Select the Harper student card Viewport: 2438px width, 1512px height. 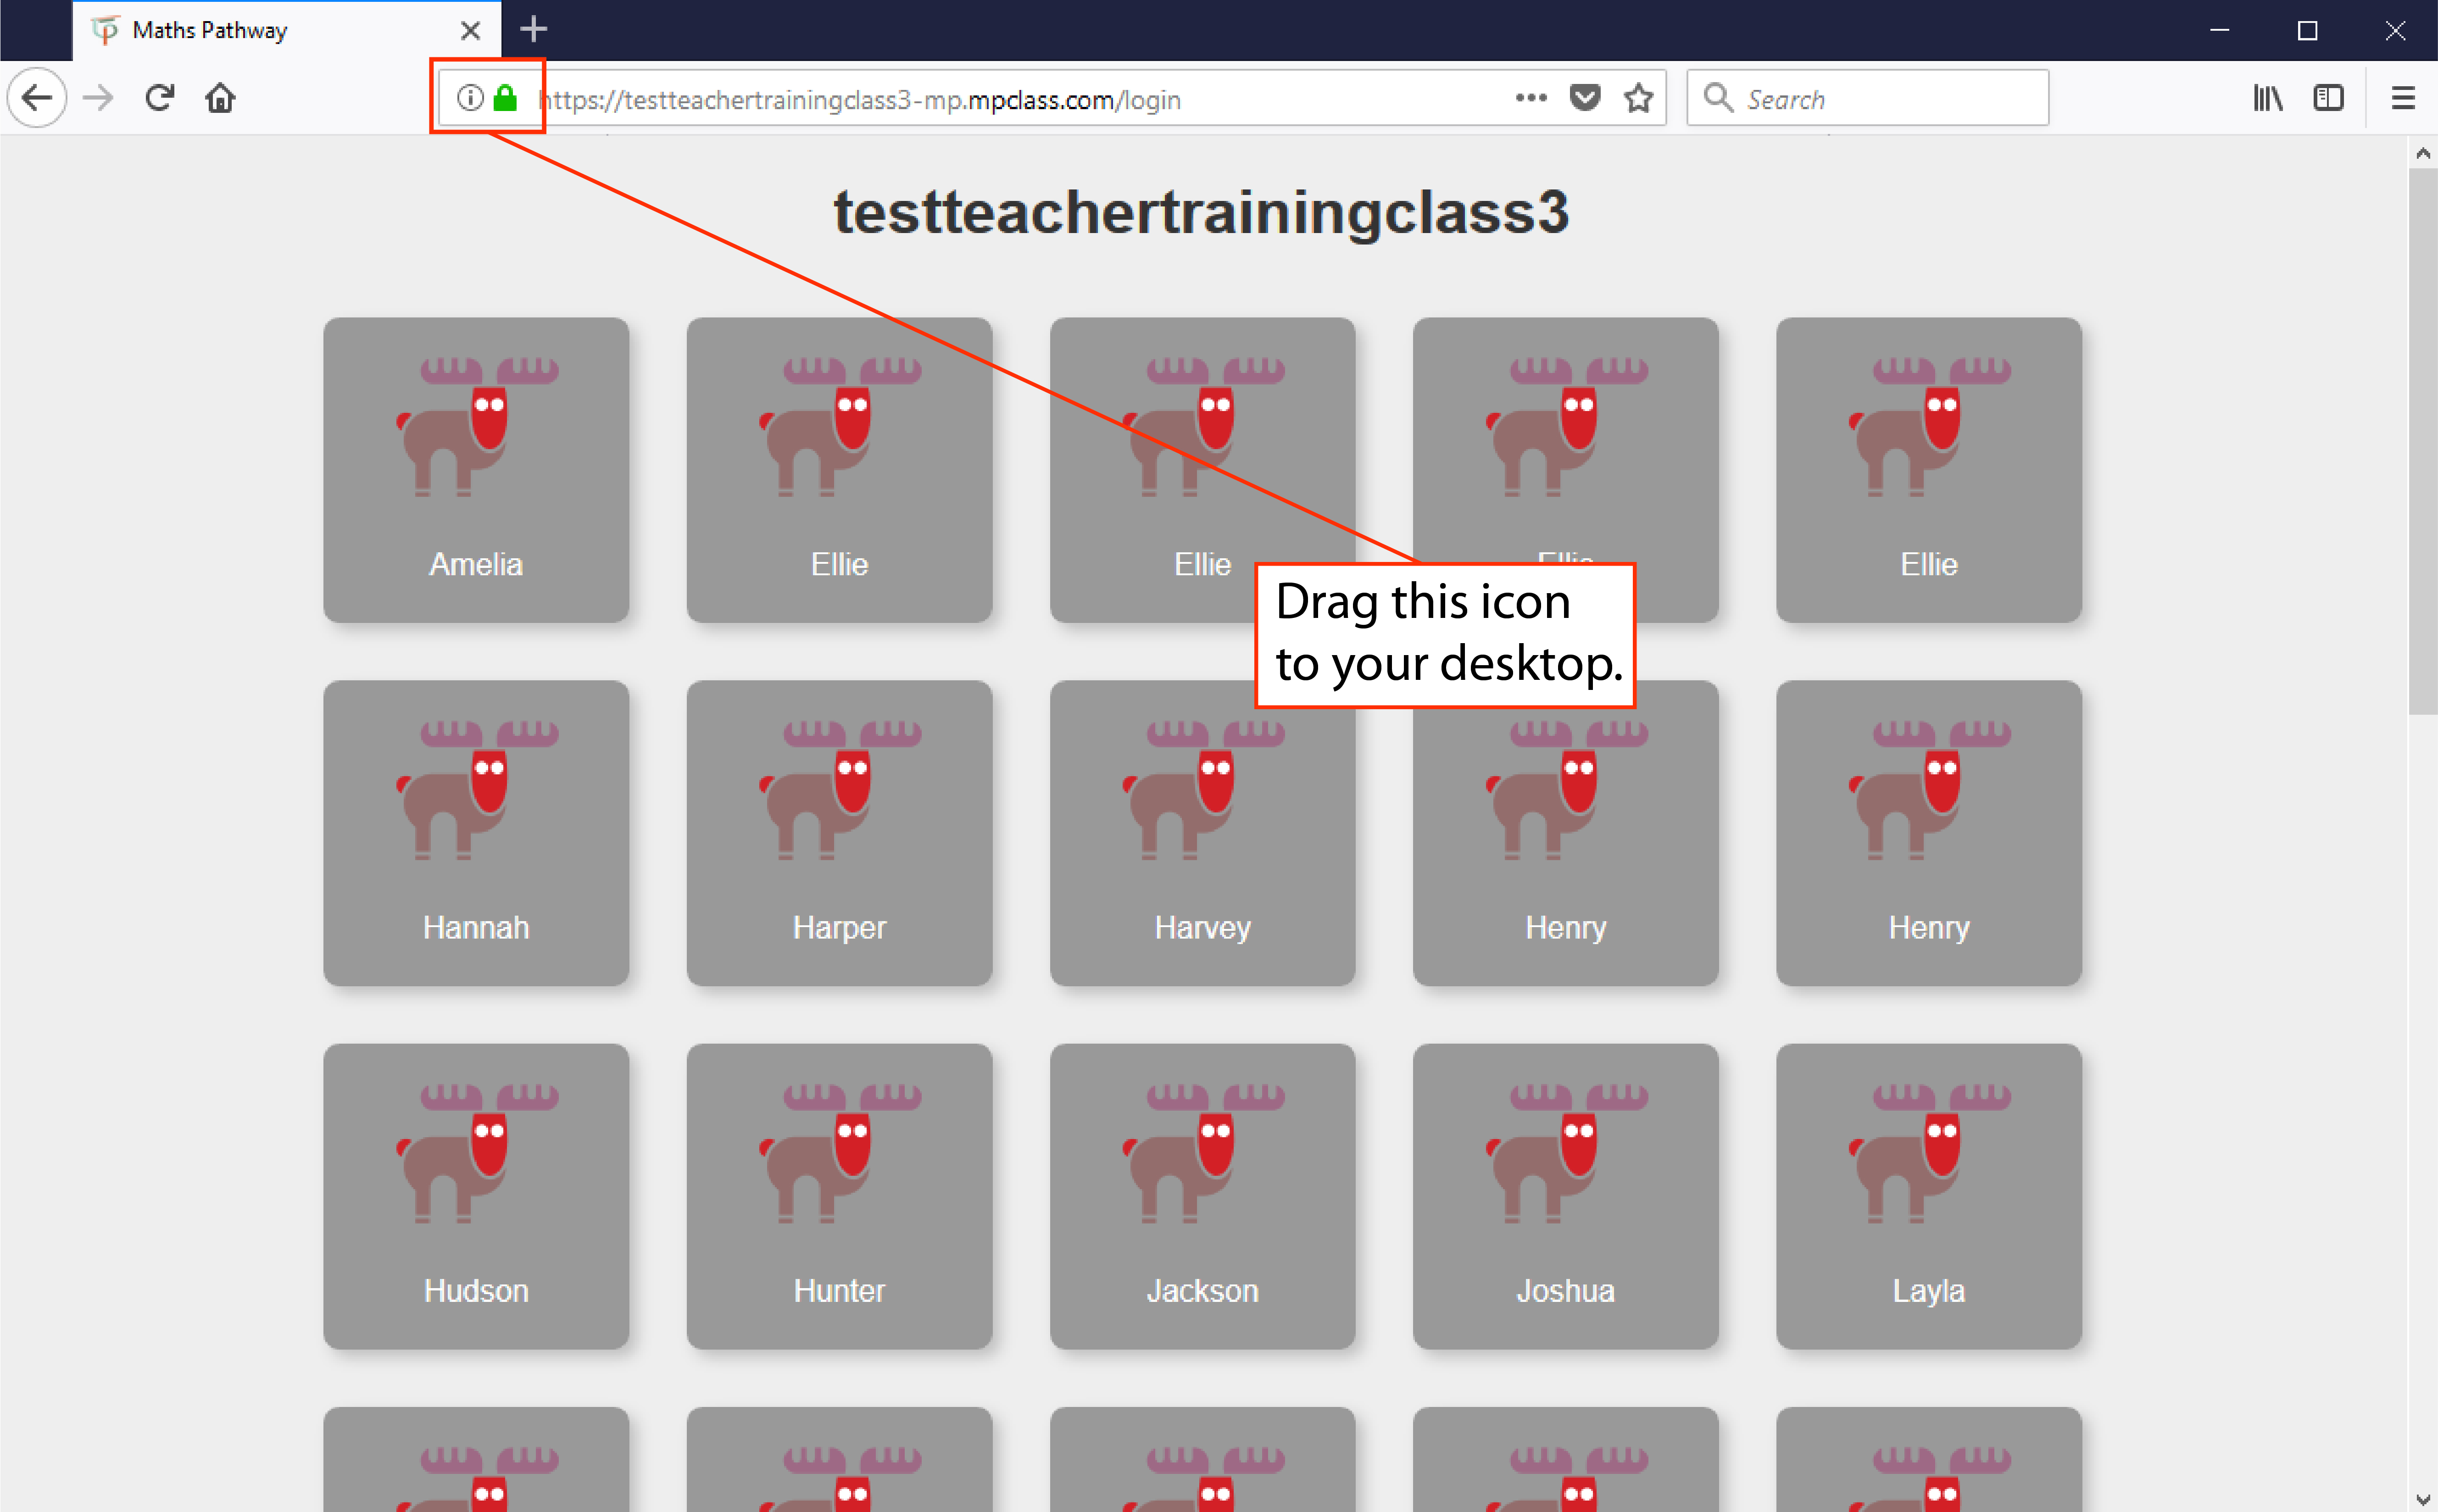(x=839, y=833)
